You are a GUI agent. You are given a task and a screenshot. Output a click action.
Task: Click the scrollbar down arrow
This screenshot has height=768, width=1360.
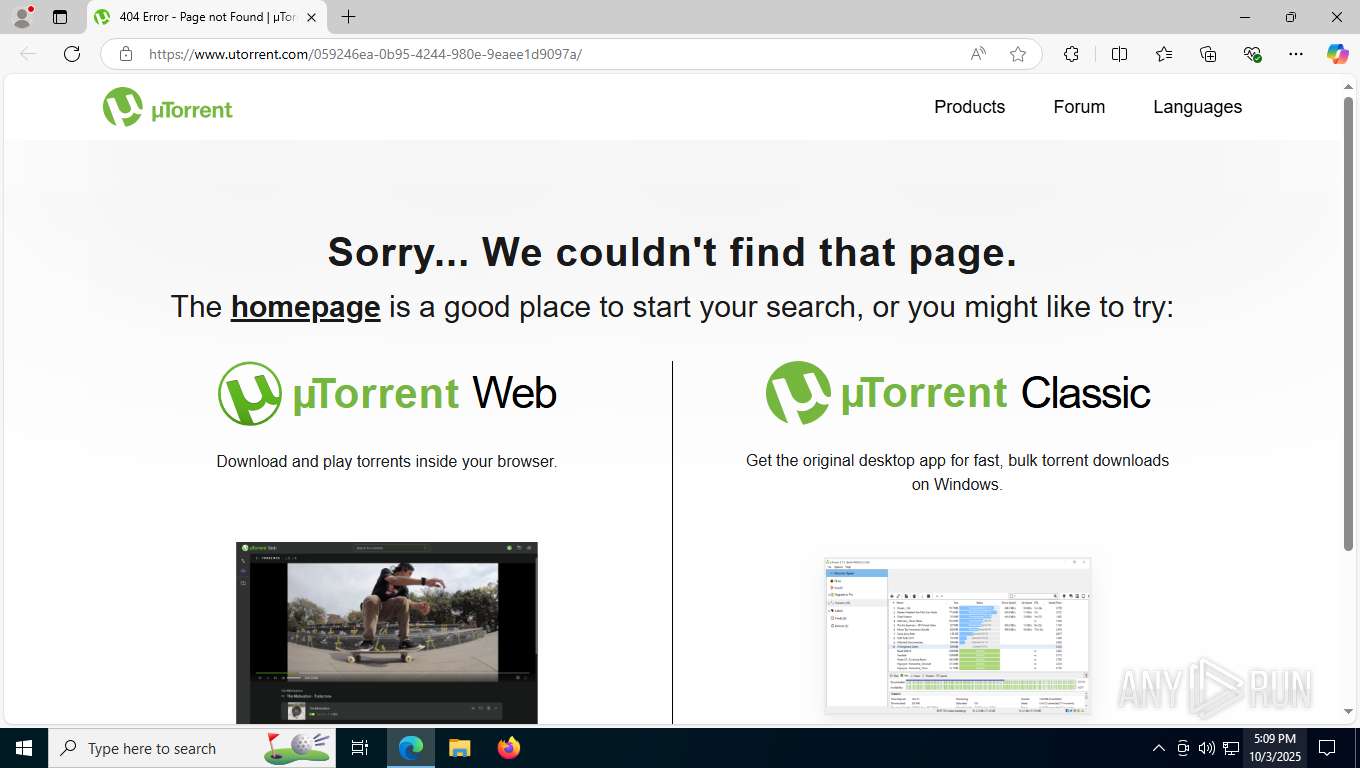[1348, 712]
